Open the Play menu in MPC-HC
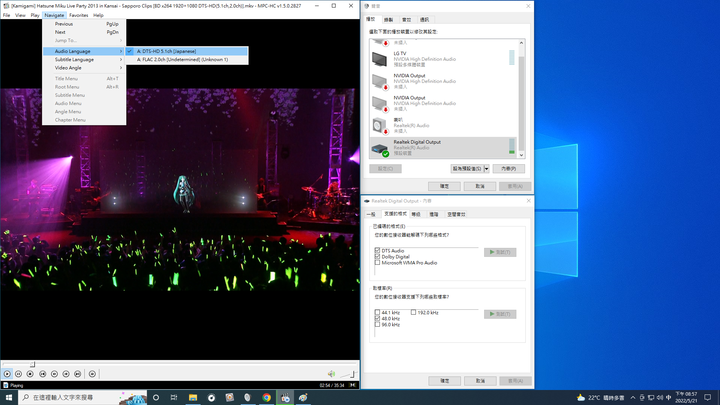The image size is (720, 405). pos(35,15)
